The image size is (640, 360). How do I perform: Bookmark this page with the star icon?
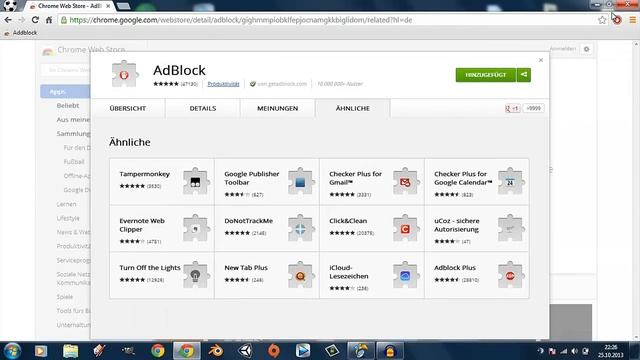[602, 20]
